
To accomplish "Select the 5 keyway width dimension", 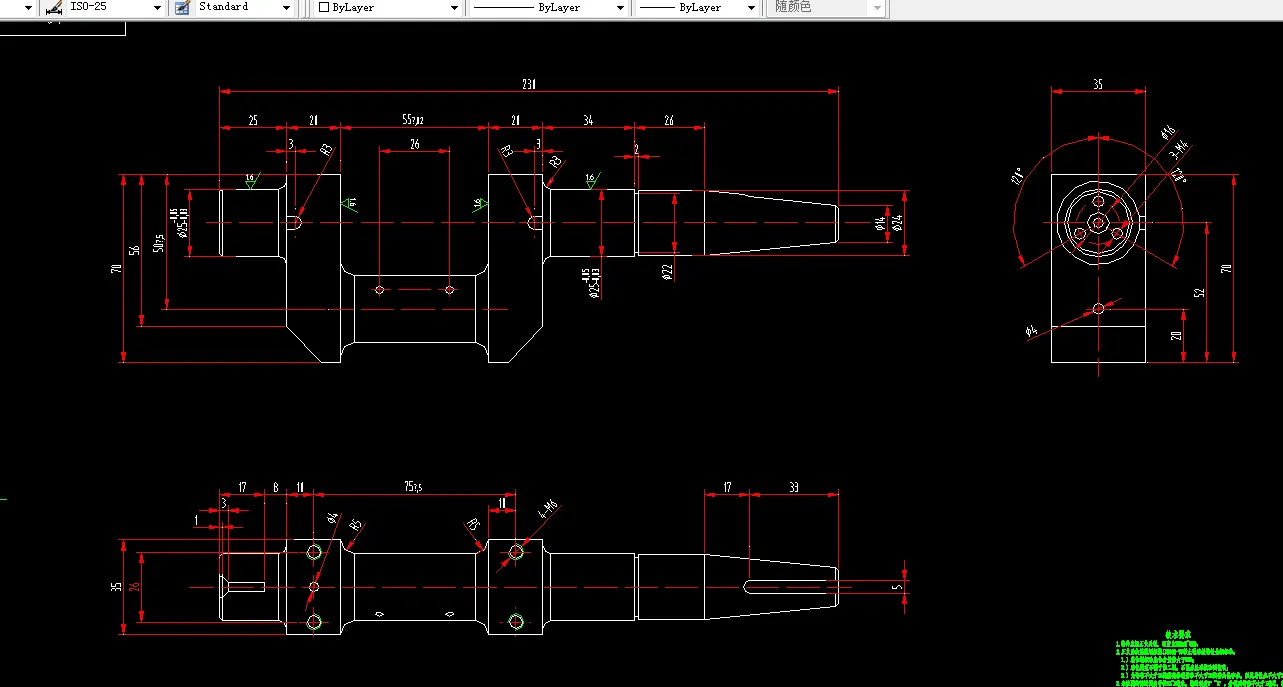I will pos(897,586).
